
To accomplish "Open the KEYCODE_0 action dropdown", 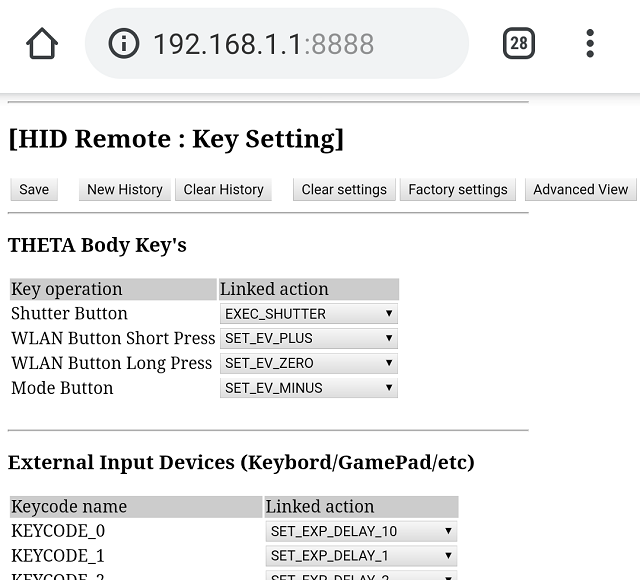I will pos(361,531).
